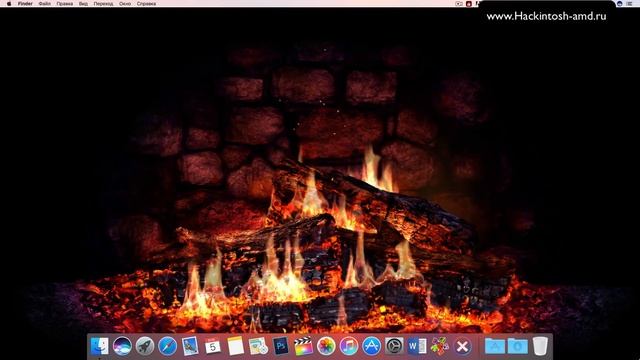Open the Trash

pyautogui.click(x=540, y=347)
